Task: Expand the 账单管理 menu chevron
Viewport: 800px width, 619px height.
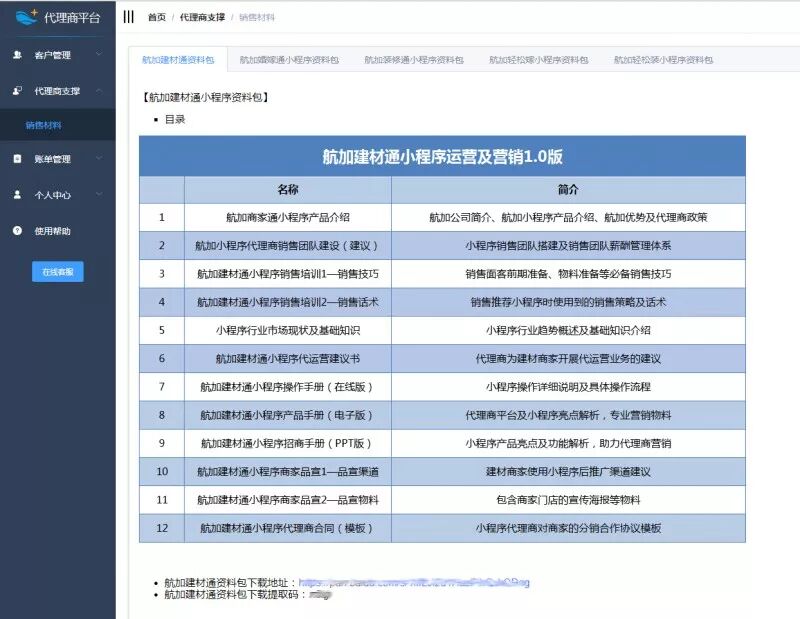Action: (99, 158)
